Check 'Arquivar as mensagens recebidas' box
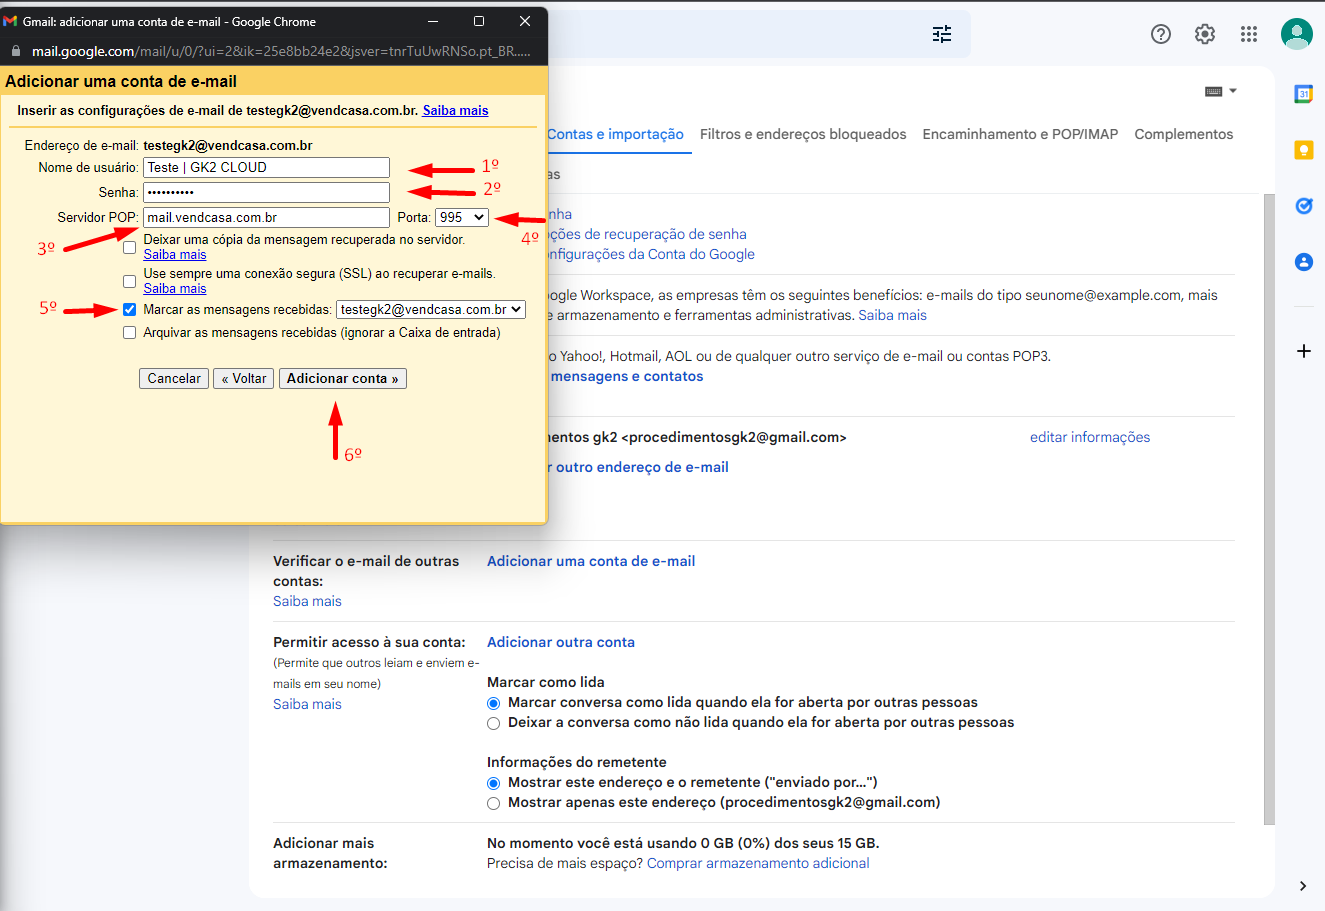Screen dimensions: 1325x911 tap(129, 333)
